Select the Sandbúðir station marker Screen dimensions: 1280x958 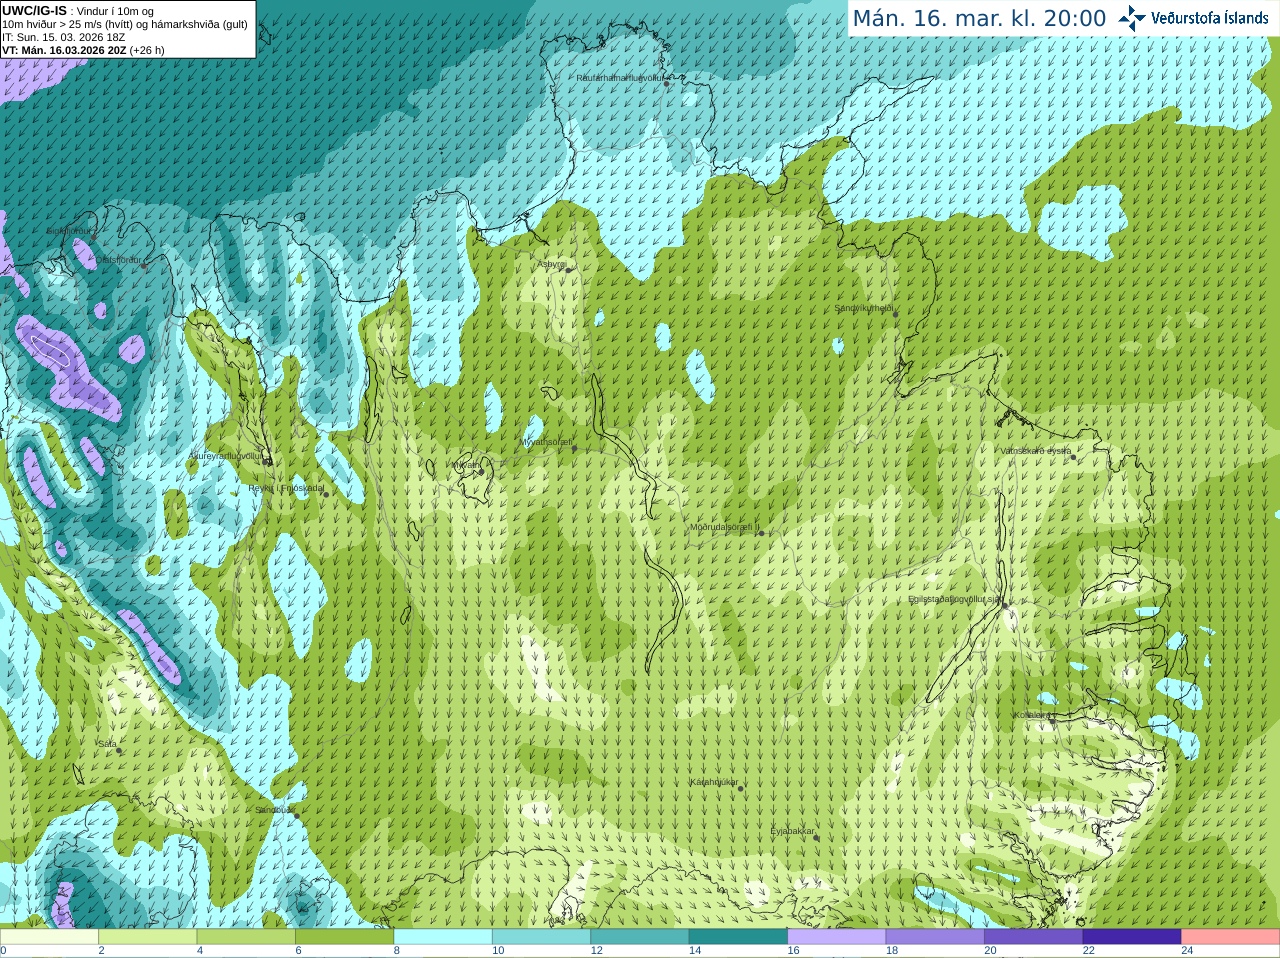[x=296, y=816]
